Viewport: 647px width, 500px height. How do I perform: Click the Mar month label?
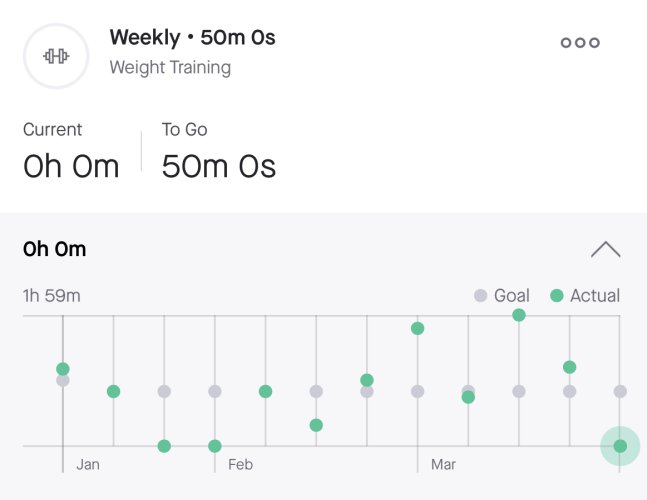point(443,465)
